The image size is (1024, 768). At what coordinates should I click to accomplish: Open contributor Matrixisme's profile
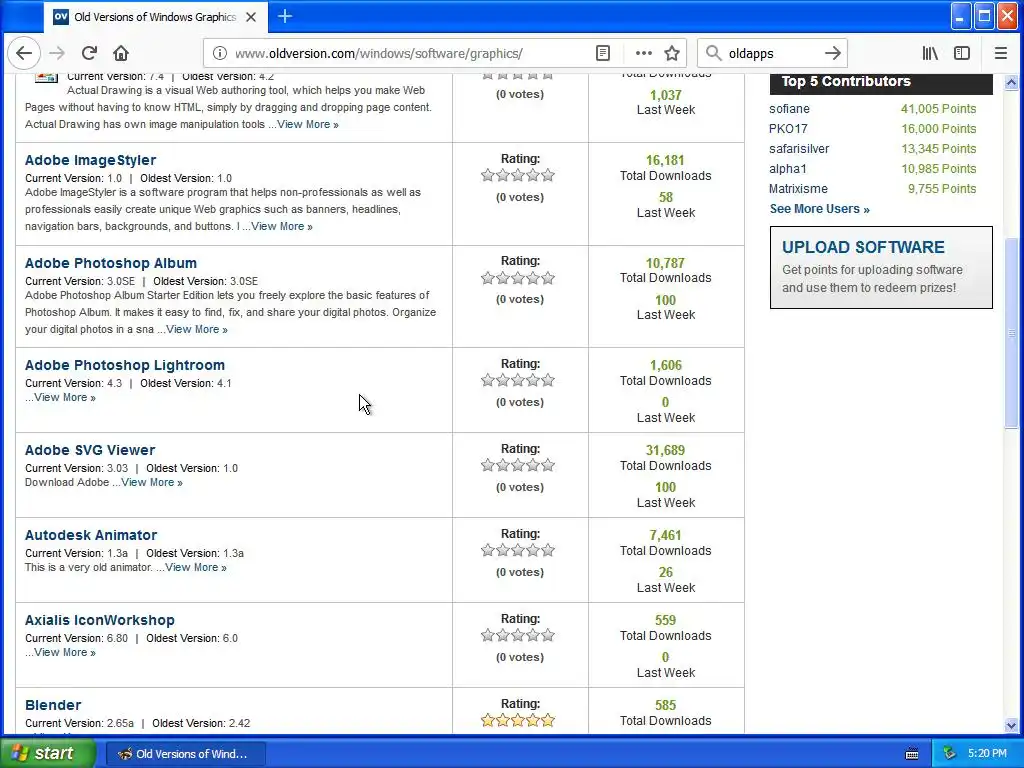click(x=798, y=189)
